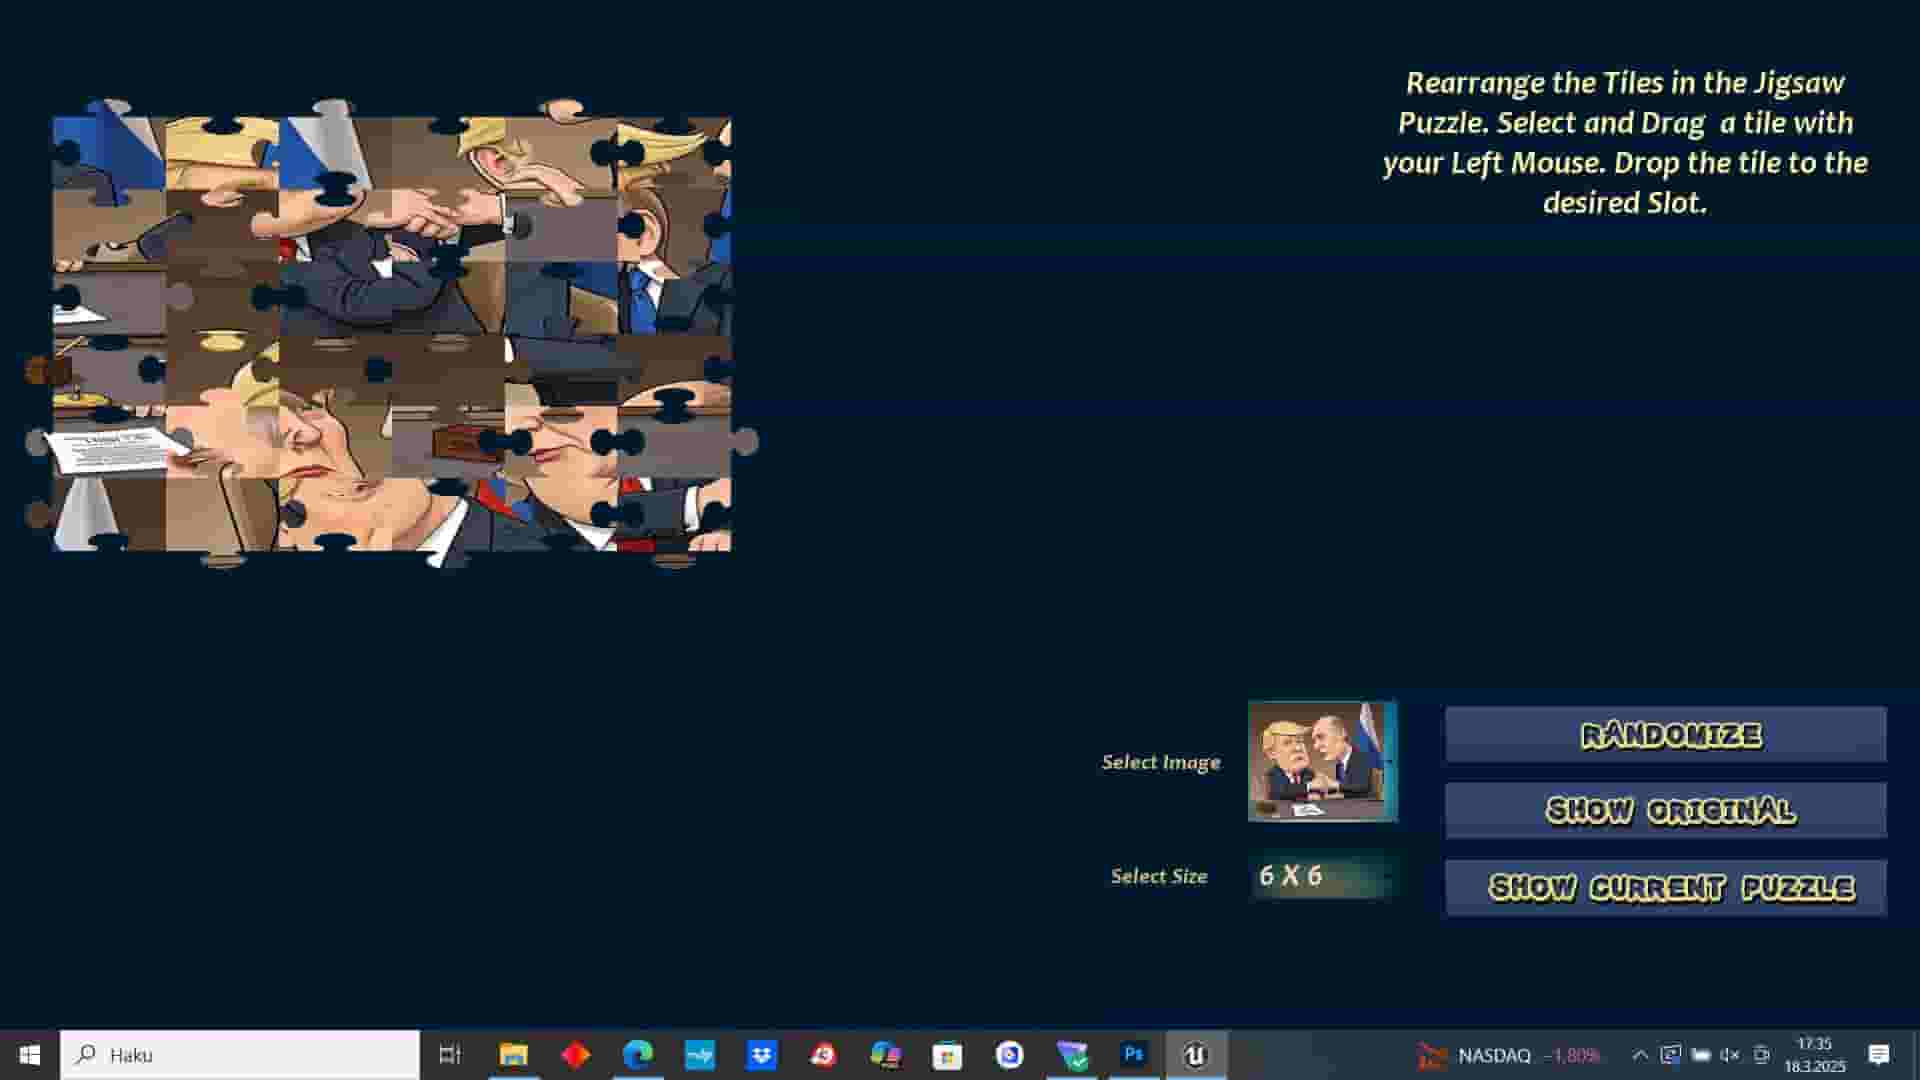The height and width of the screenshot is (1080, 1920).
Task: Launch Photoshop from the taskbar
Action: point(1134,1055)
